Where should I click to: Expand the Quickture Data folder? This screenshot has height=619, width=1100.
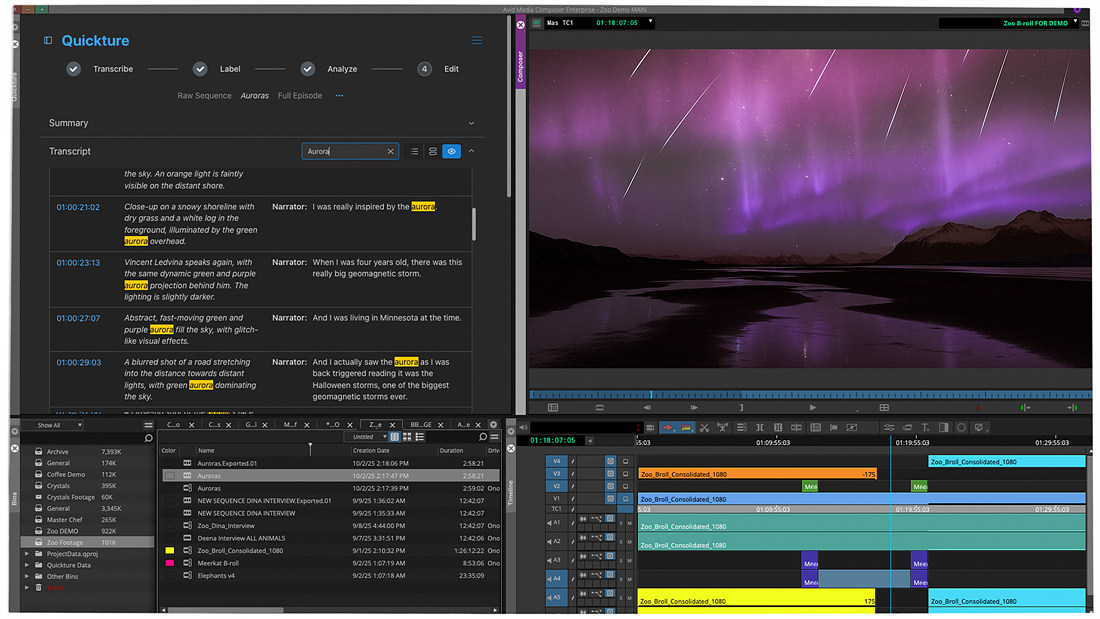27,565
